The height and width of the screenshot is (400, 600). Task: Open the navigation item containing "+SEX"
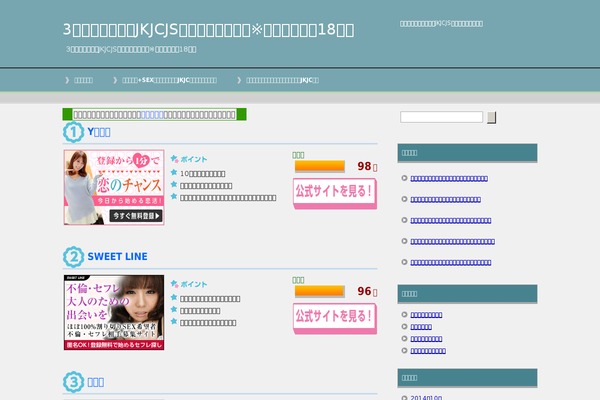point(169,80)
